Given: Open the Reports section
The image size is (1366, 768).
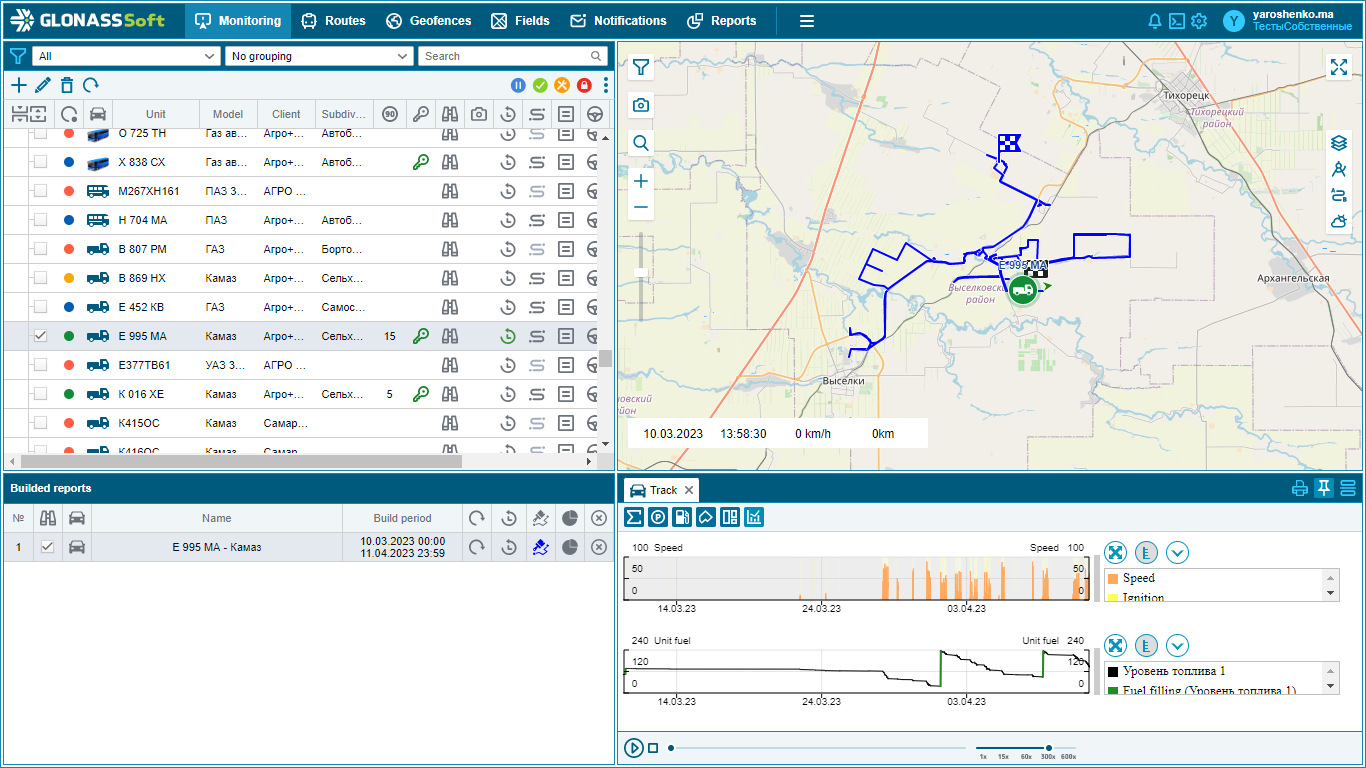Looking at the screenshot, I should pyautogui.click(x=722, y=20).
